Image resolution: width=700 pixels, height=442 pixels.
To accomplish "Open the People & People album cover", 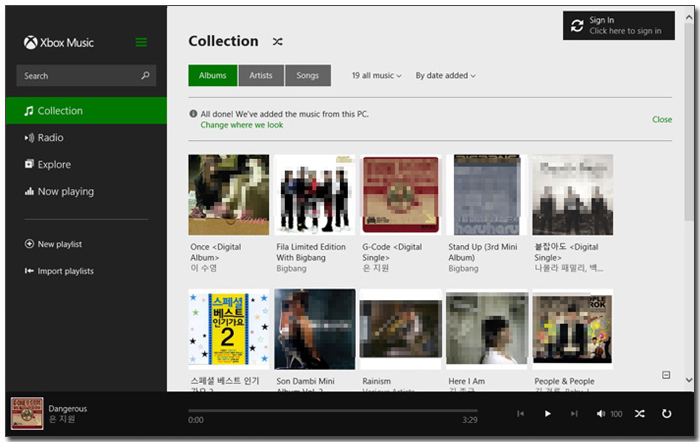I will click(x=573, y=329).
